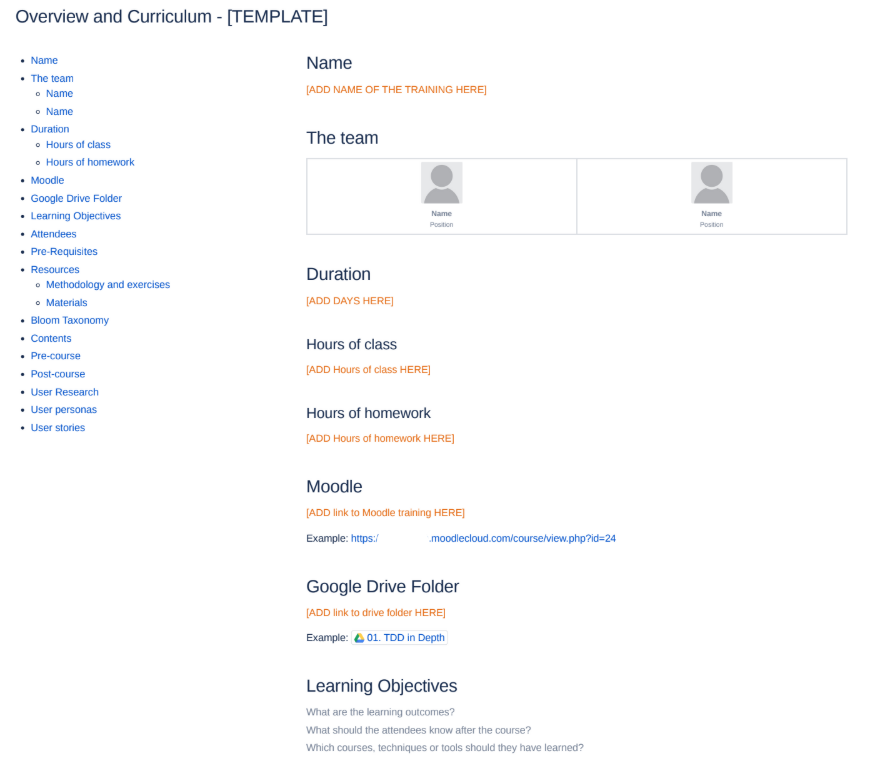896x763 pixels.
Task: Go to Pre-Requisites in the contents list
Action: 64,252
